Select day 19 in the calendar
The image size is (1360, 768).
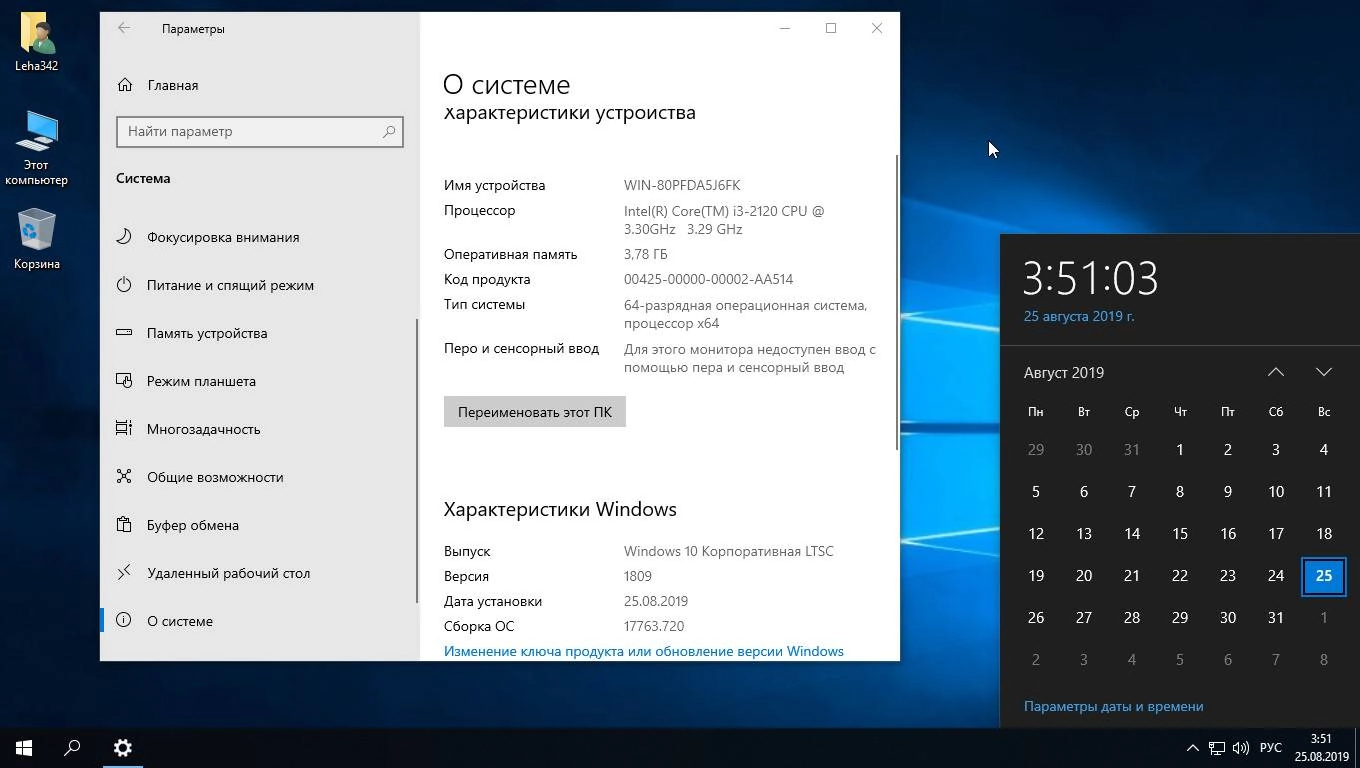[x=1036, y=576]
